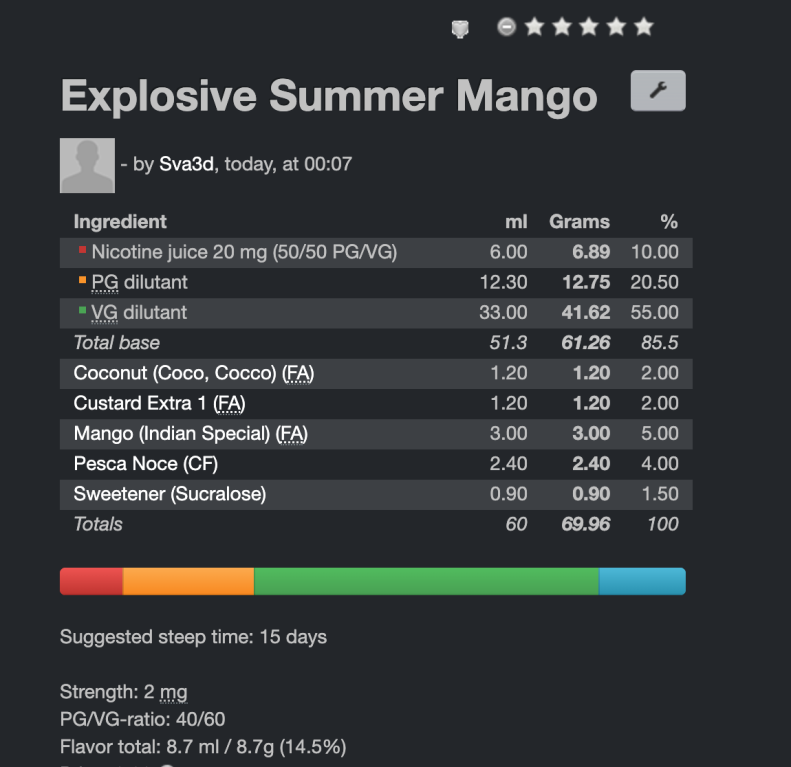Open the author Sva3d profile link
This screenshot has width=791, height=767.
[x=186, y=164]
